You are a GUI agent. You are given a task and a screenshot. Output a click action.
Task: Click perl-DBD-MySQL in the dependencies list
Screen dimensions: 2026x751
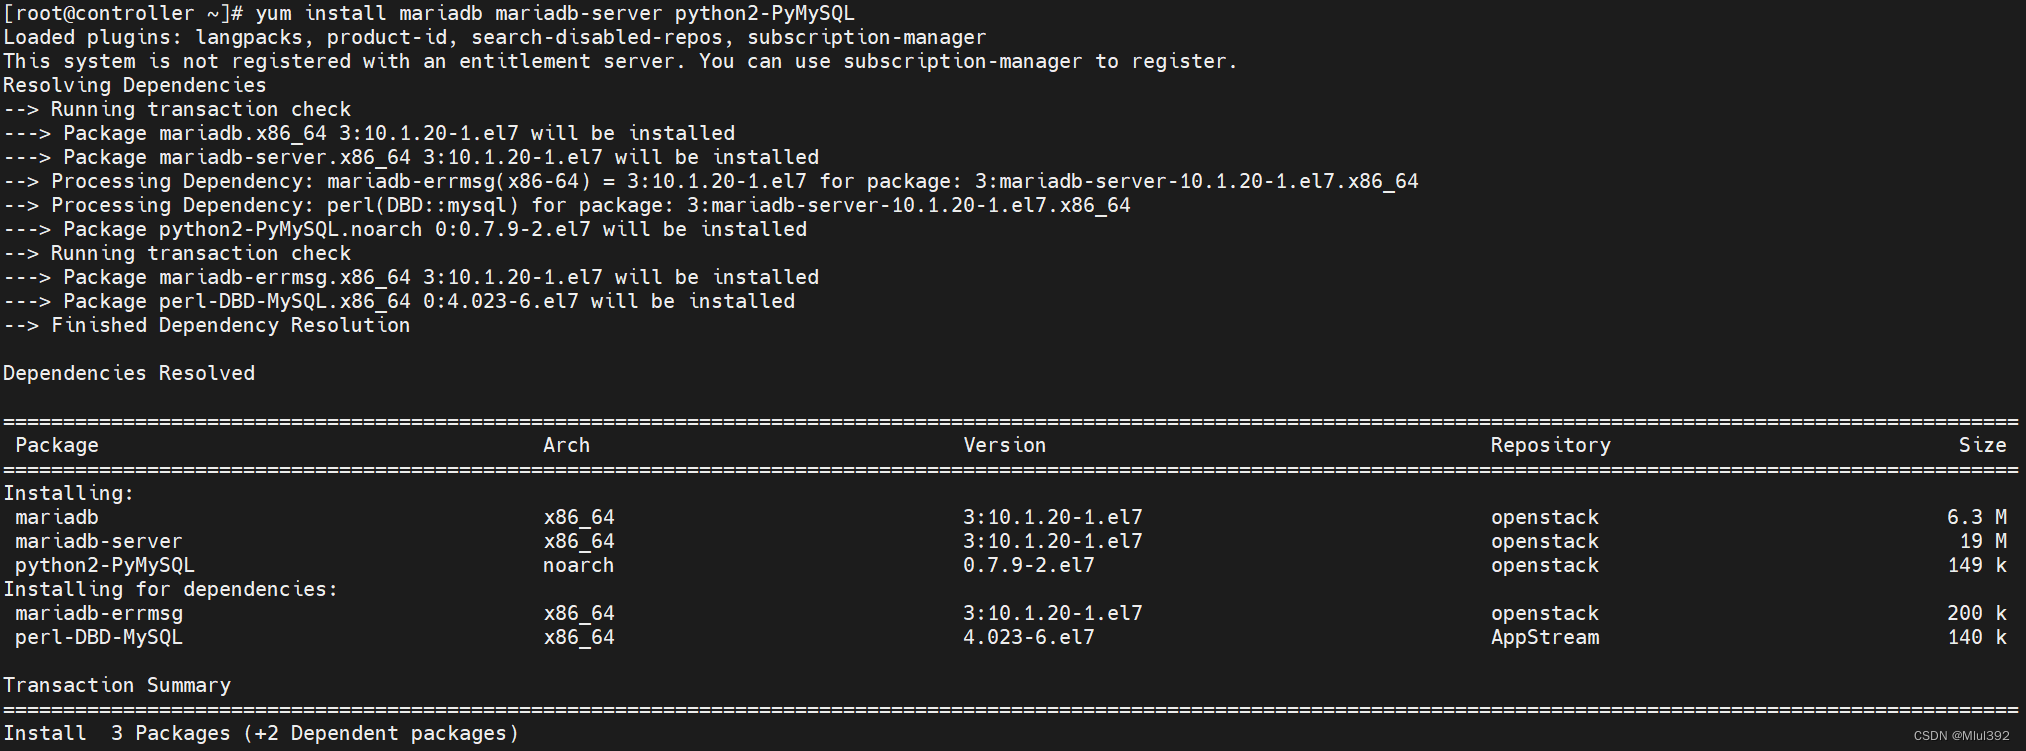pos(99,637)
